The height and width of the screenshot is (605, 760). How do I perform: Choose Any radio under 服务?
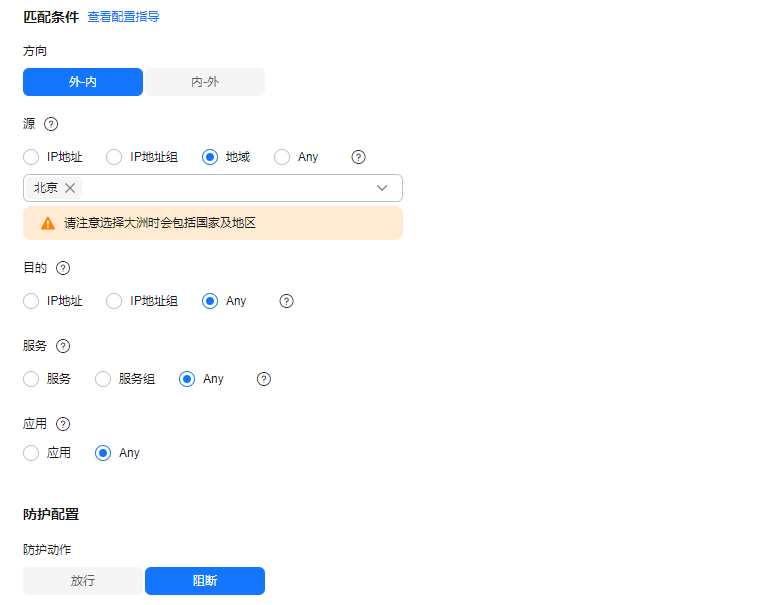187,379
